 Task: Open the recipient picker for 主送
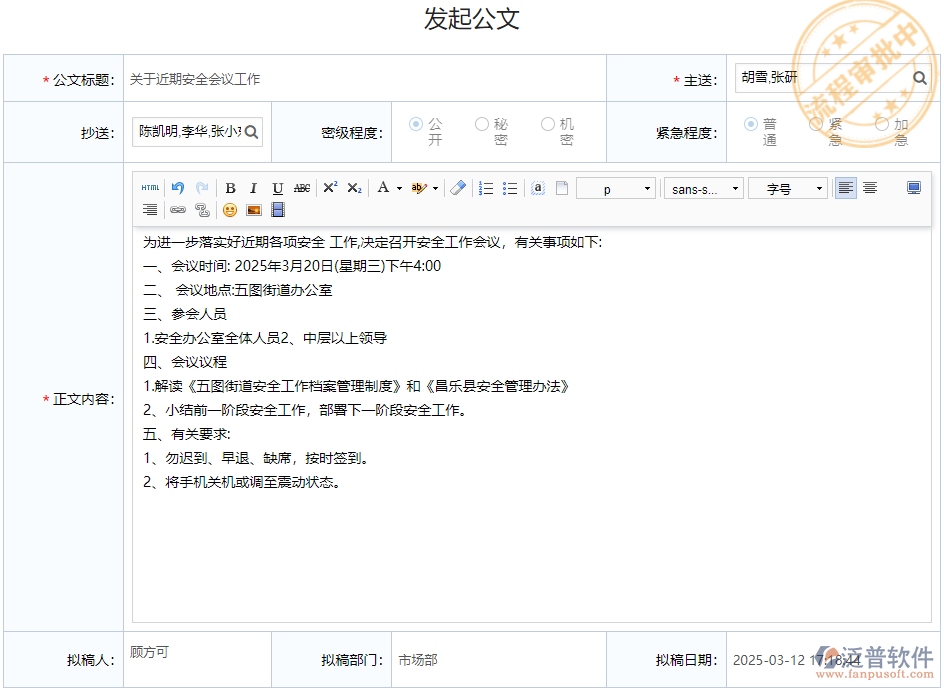(920, 77)
